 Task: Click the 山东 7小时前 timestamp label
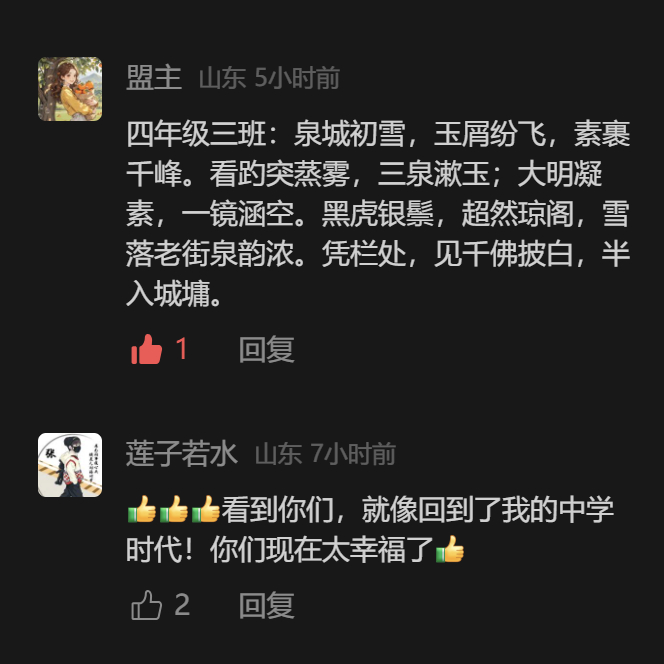(326, 454)
